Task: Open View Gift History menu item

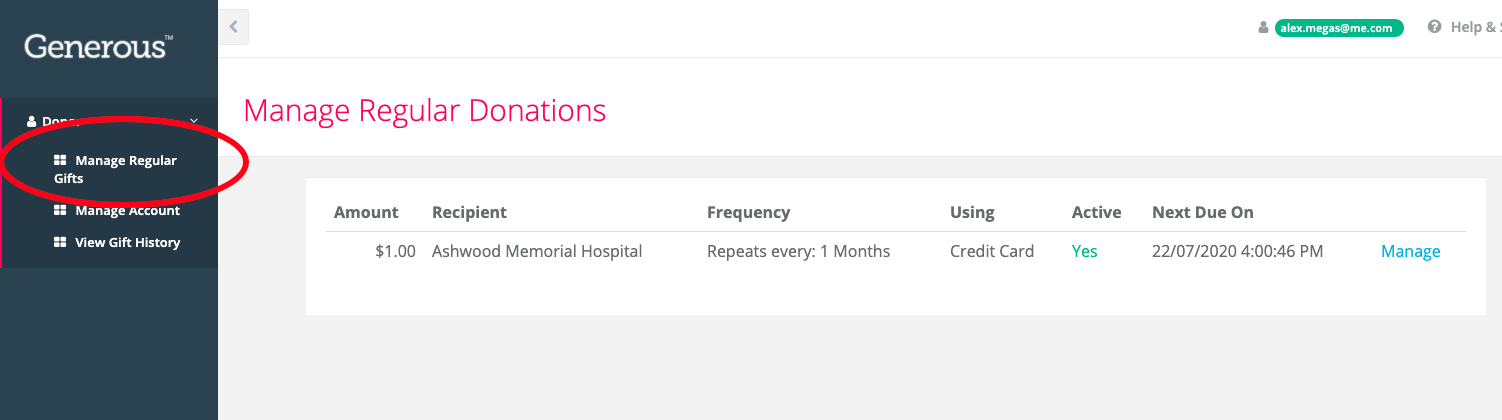Action: point(117,242)
